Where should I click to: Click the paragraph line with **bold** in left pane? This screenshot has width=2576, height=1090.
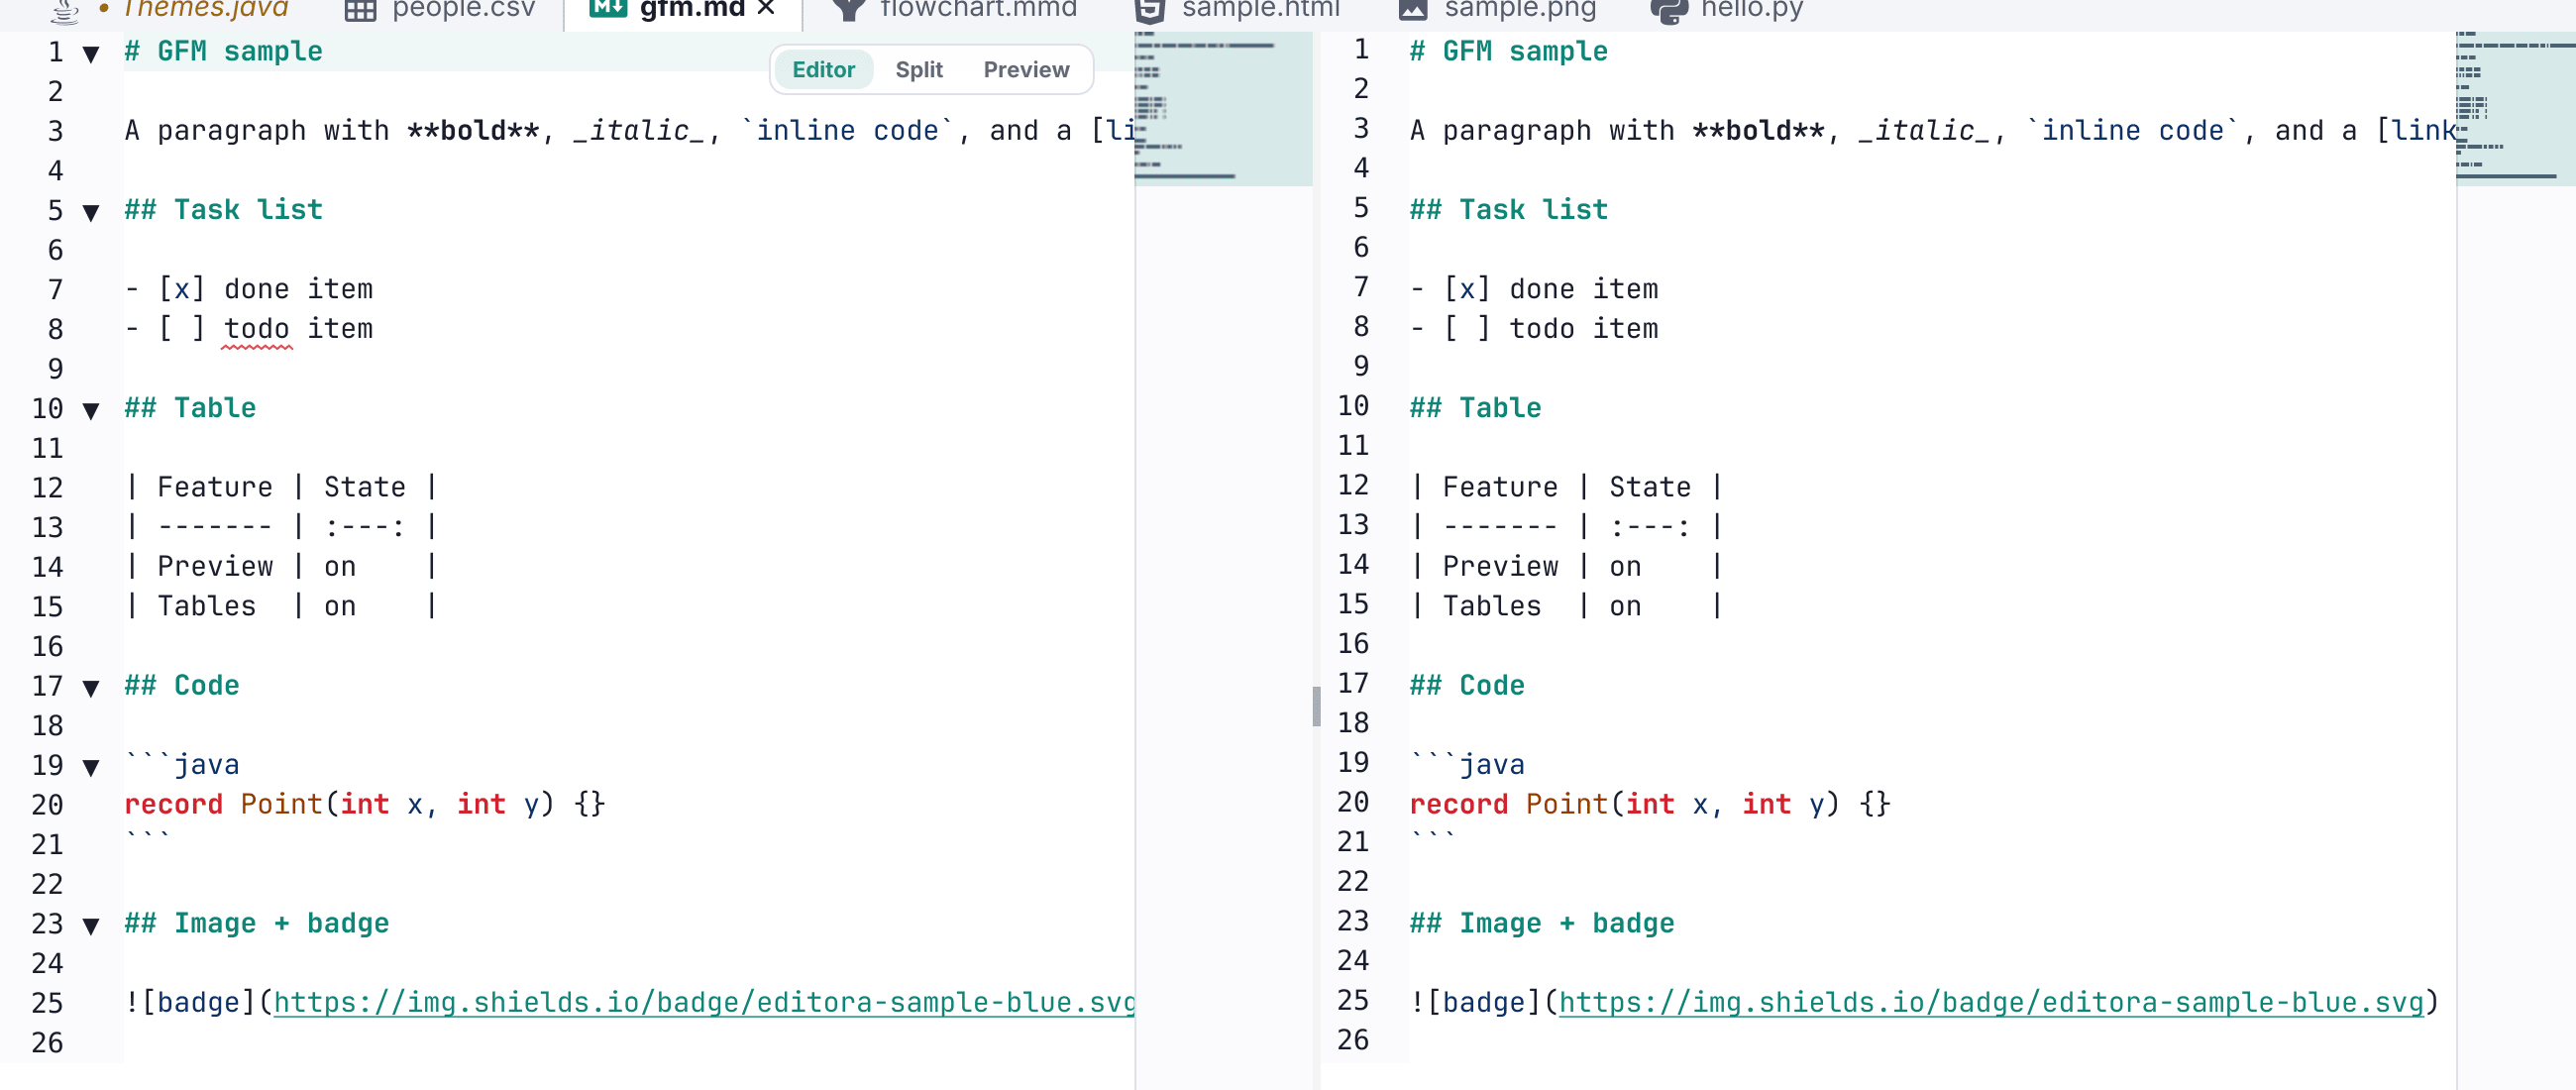(629, 130)
